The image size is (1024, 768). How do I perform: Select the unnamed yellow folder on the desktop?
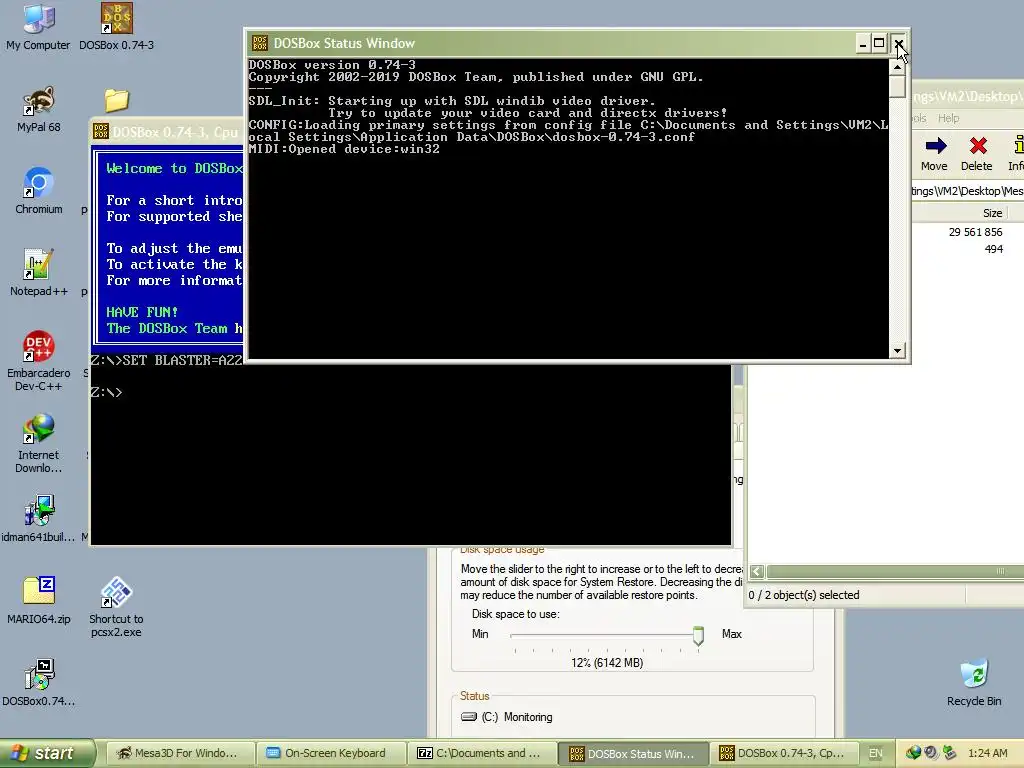pyautogui.click(x=116, y=100)
